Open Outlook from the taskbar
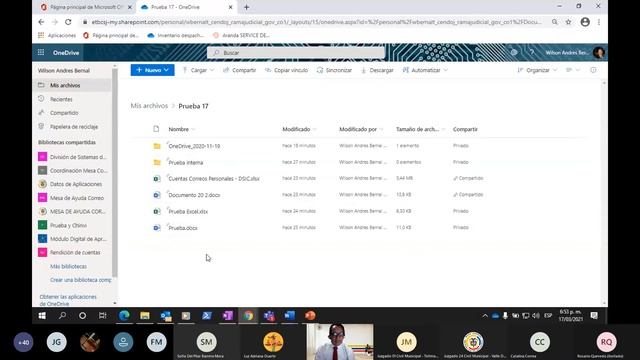 (x=166, y=316)
